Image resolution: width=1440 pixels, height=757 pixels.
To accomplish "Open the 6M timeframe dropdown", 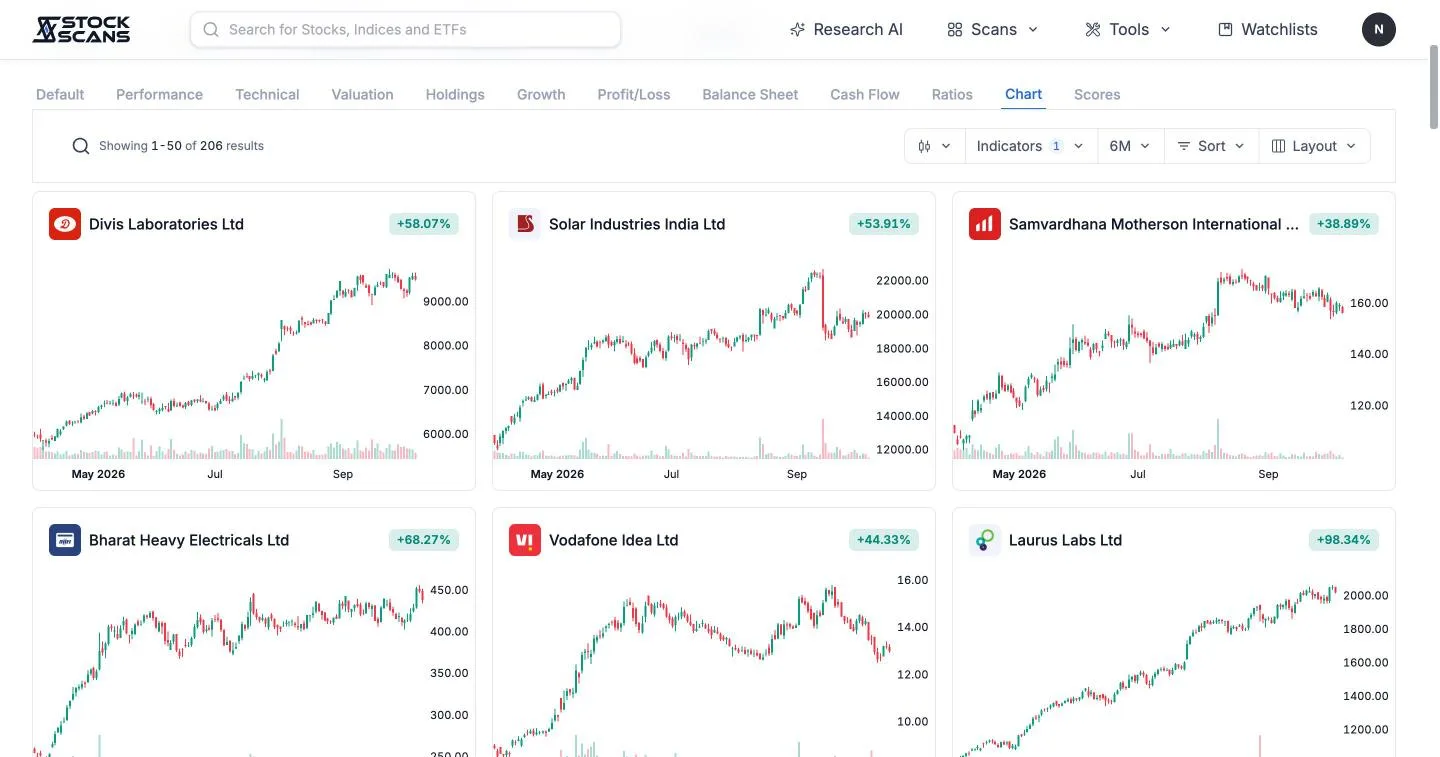I will tap(1129, 146).
